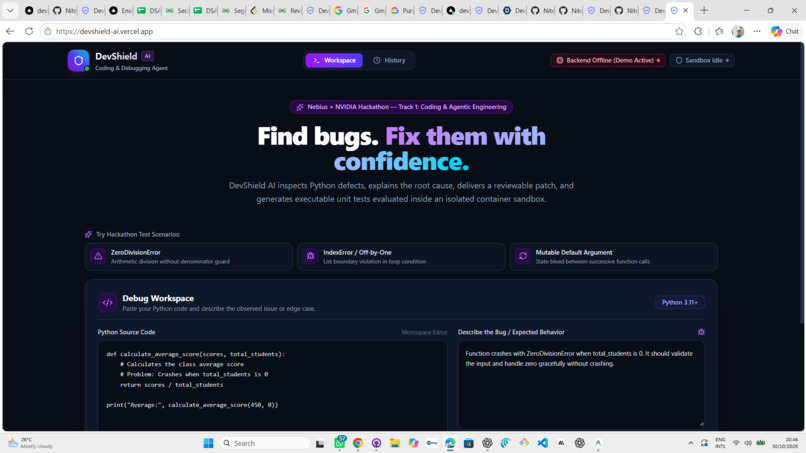The width and height of the screenshot is (806, 453).
Task: Bookmark this page with the star icon
Action: point(679,31)
